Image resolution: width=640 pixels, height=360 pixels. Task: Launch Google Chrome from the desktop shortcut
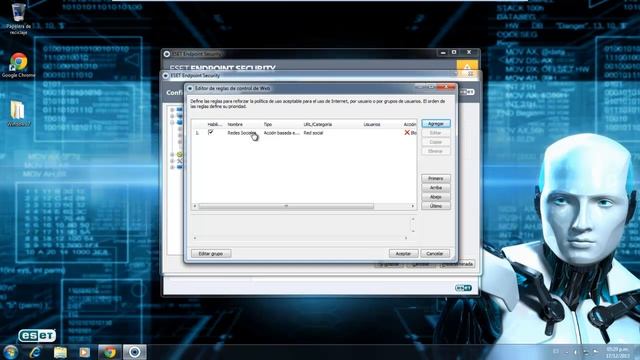pyautogui.click(x=18, y=64)
